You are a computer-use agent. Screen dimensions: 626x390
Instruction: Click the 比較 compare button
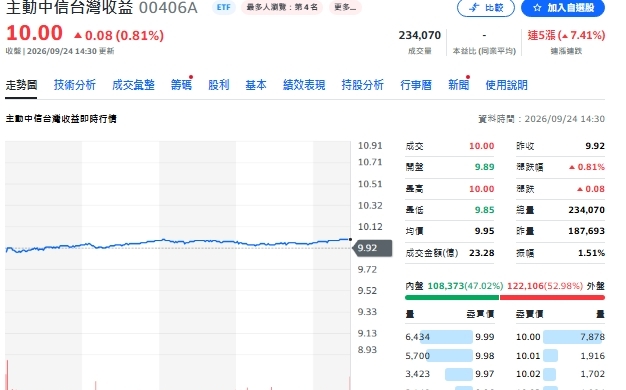485,8
